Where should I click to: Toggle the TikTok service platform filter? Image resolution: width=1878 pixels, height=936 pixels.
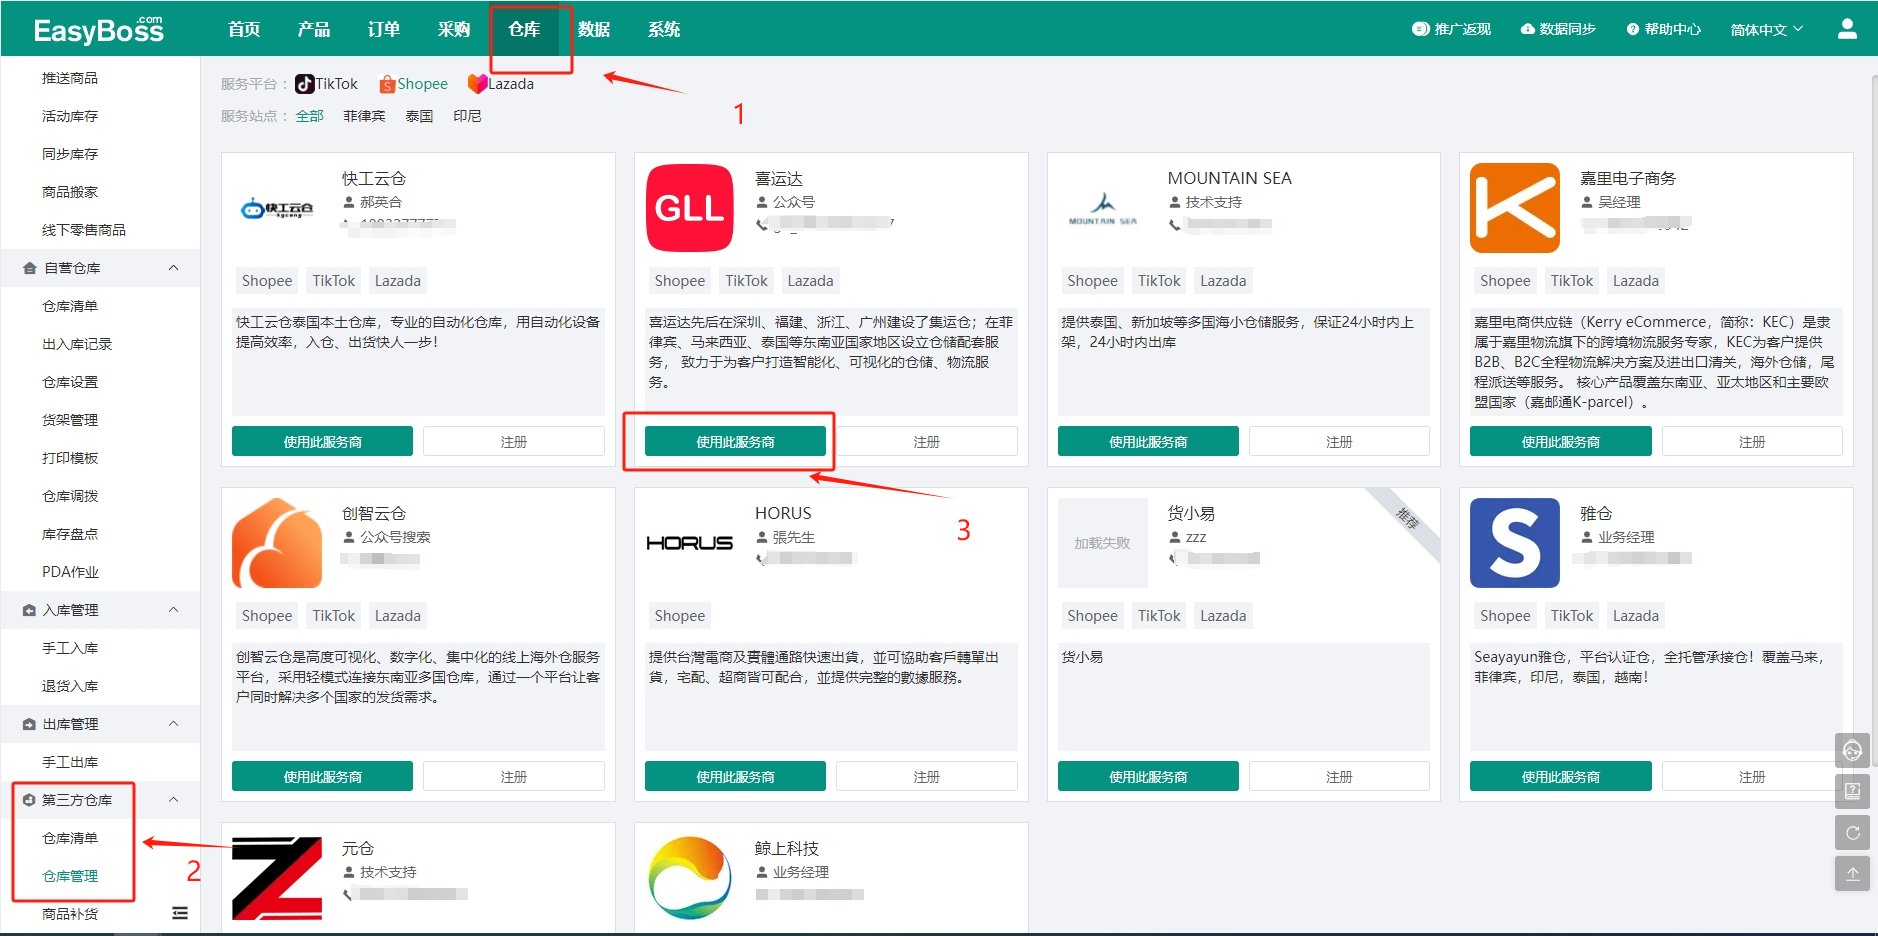pyautogui.click(x=326, y=84)
